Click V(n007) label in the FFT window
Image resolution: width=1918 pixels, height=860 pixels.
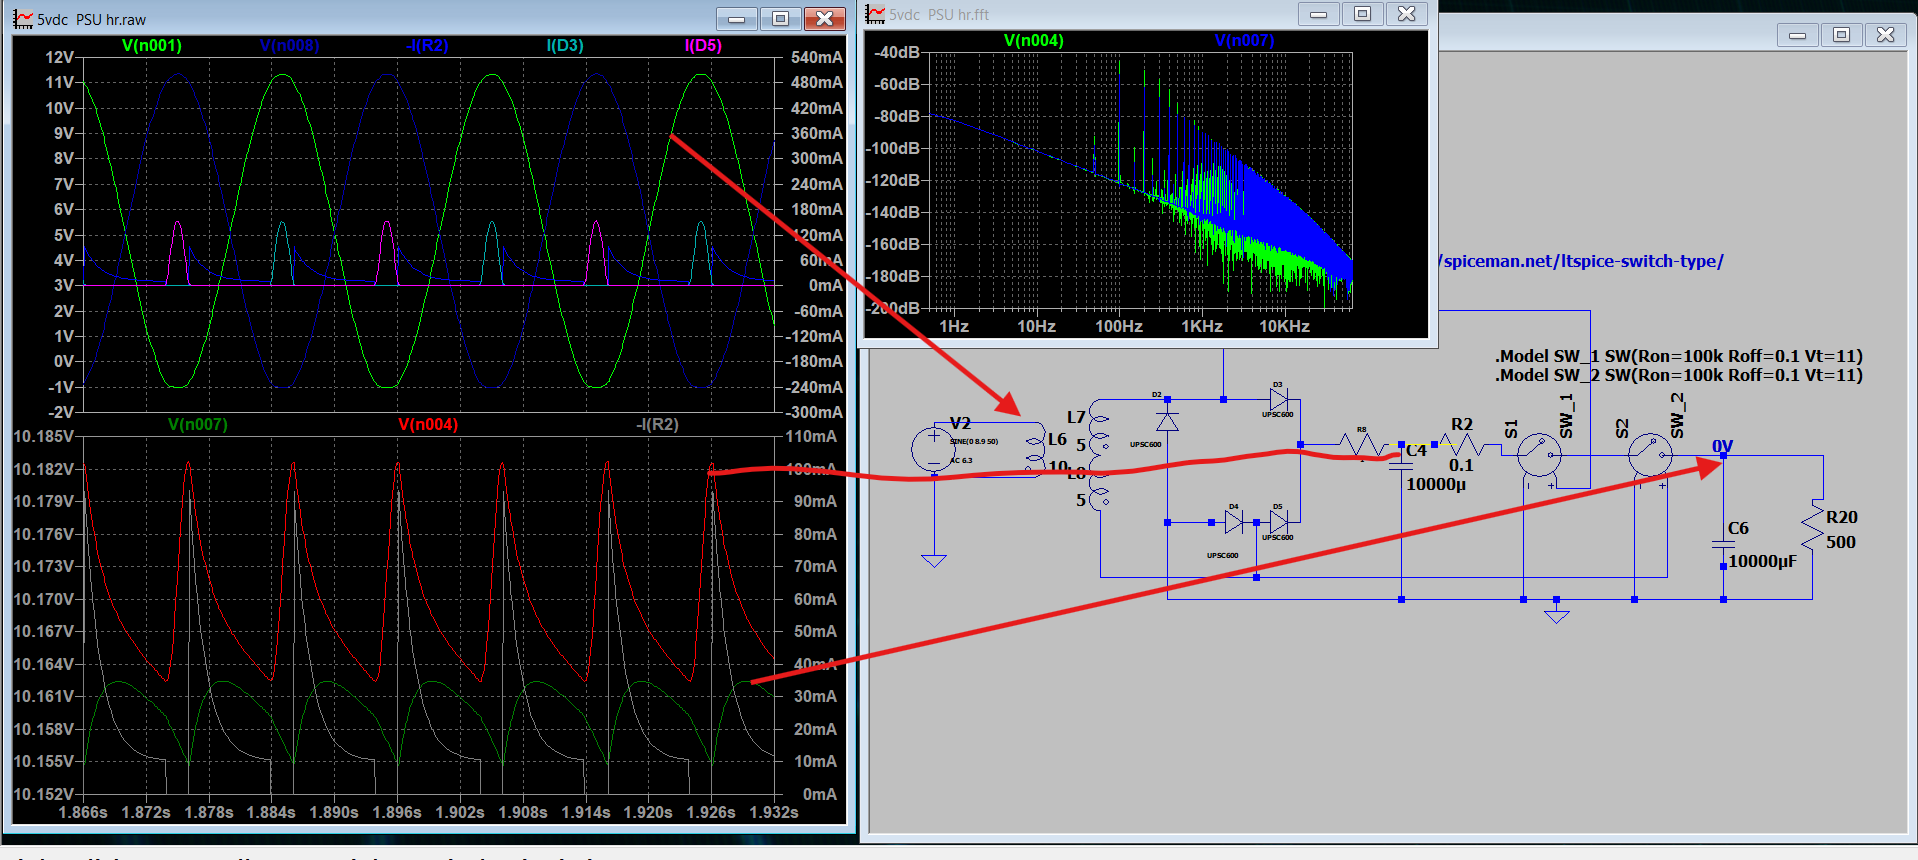(1244, 40)
